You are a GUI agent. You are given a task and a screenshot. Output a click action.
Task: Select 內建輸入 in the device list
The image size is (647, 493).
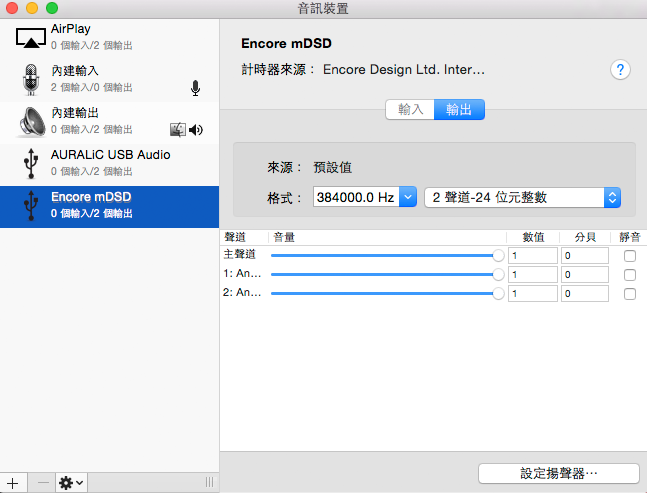coord(109,80)
